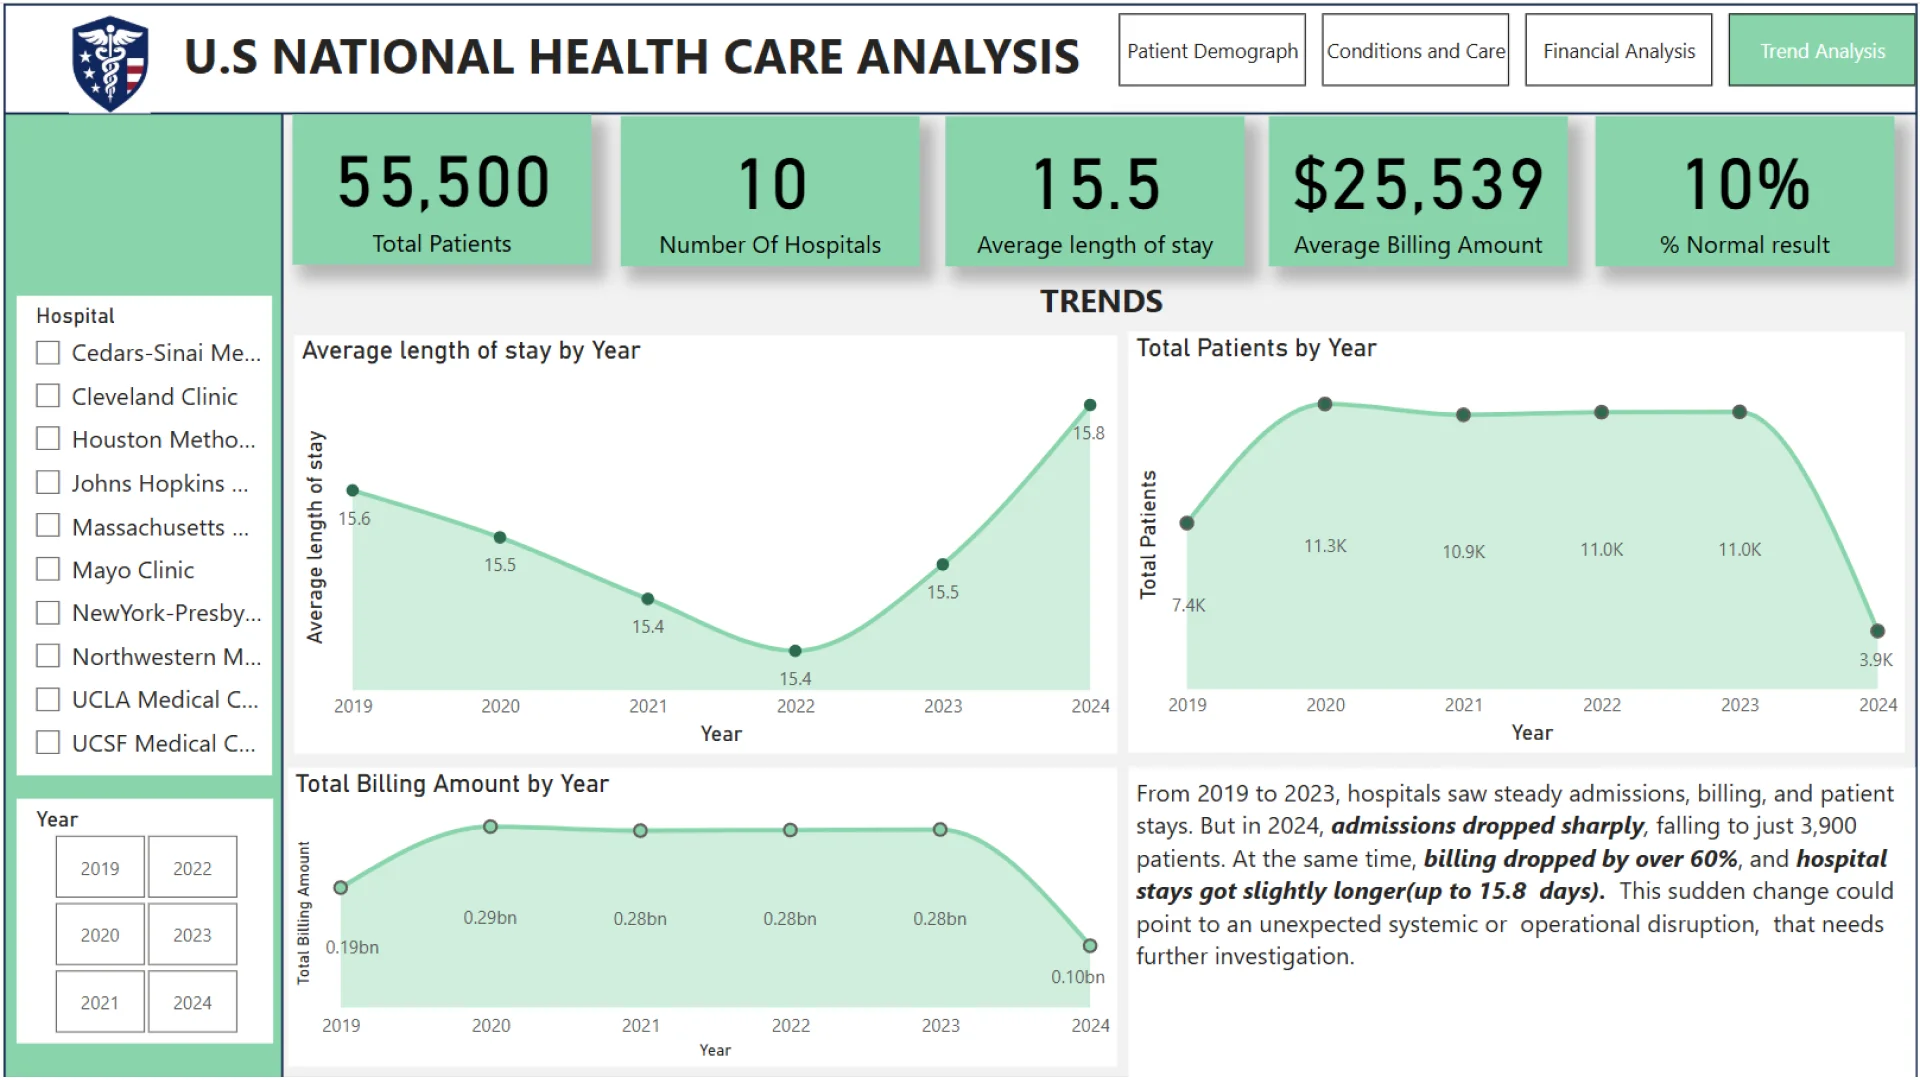Select the Trend Analysis button

tap(1822, 51)
